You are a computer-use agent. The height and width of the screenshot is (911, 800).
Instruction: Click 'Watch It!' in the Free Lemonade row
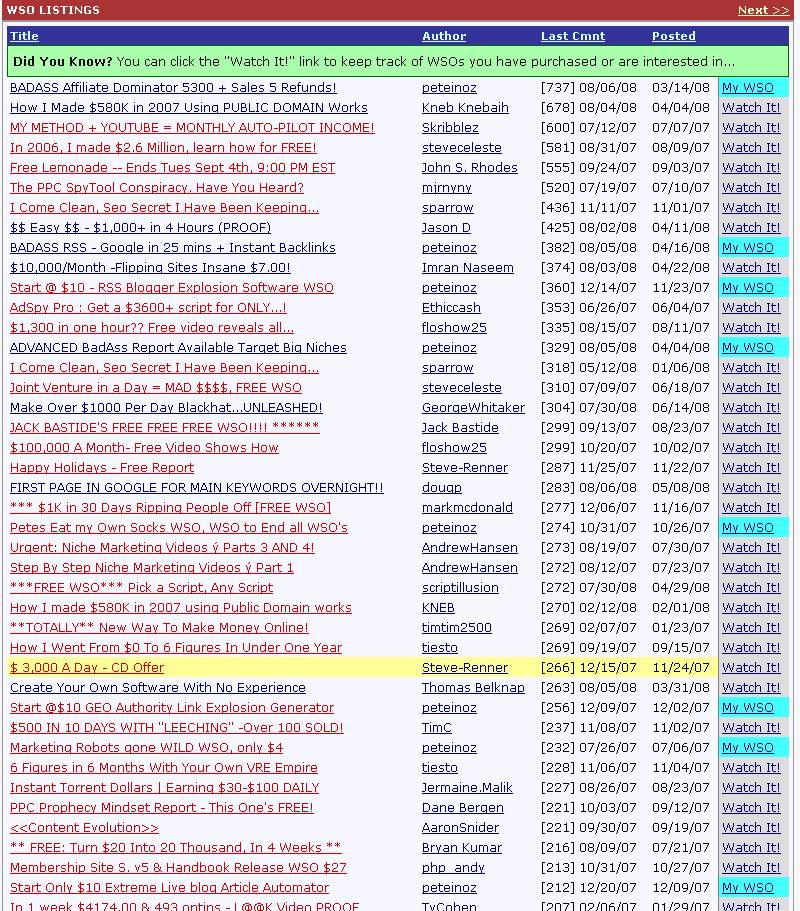pos(751,168)
